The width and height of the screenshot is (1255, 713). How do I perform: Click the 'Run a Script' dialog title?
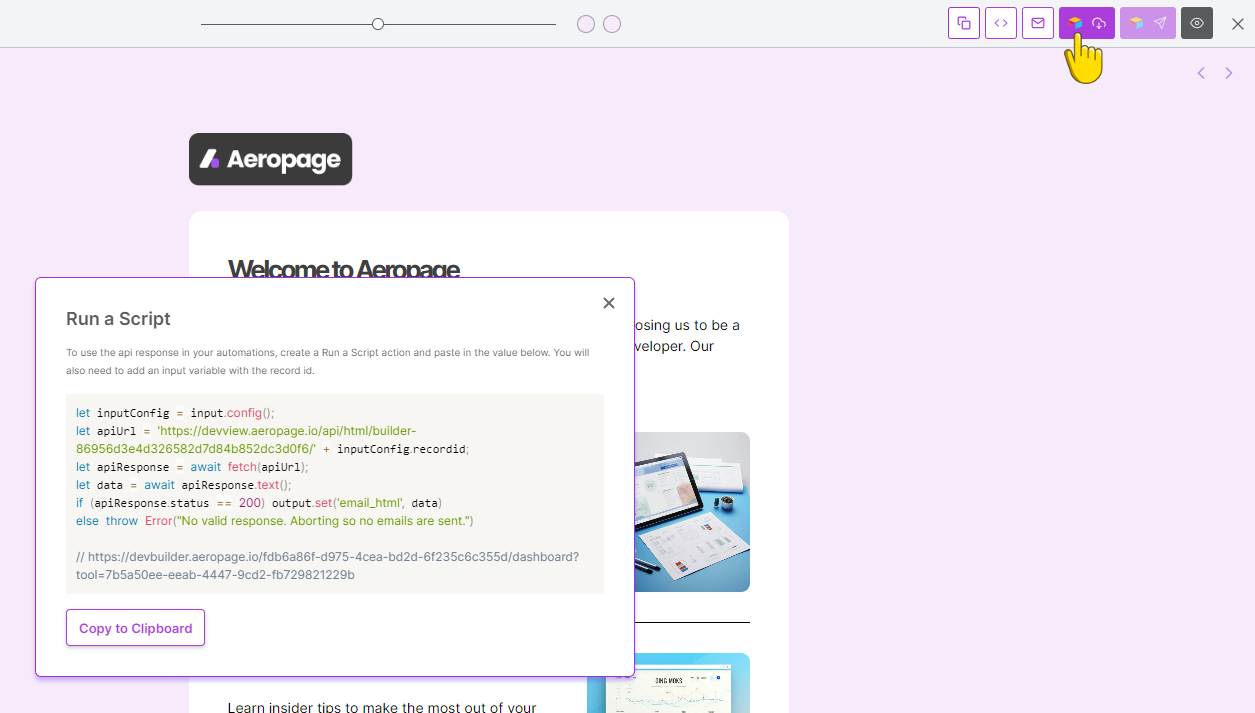click(118, 319)
